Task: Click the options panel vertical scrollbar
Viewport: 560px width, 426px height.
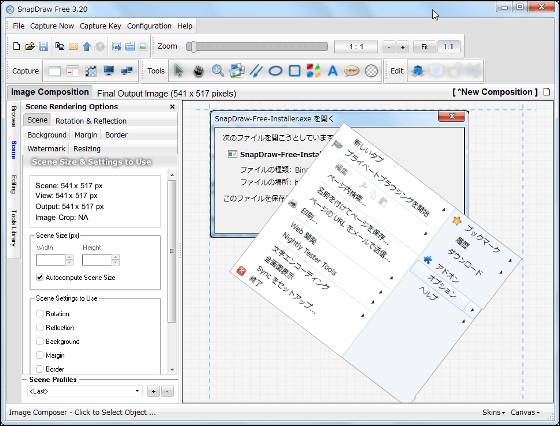Action: point(172,251)
